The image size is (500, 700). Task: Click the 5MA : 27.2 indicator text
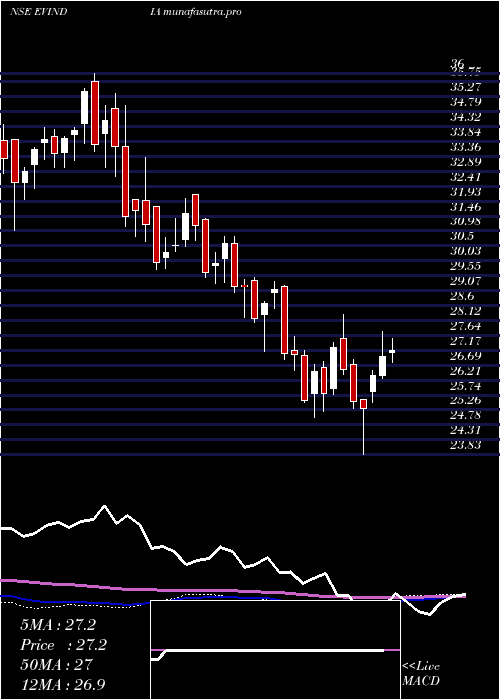tap(58, 625)
